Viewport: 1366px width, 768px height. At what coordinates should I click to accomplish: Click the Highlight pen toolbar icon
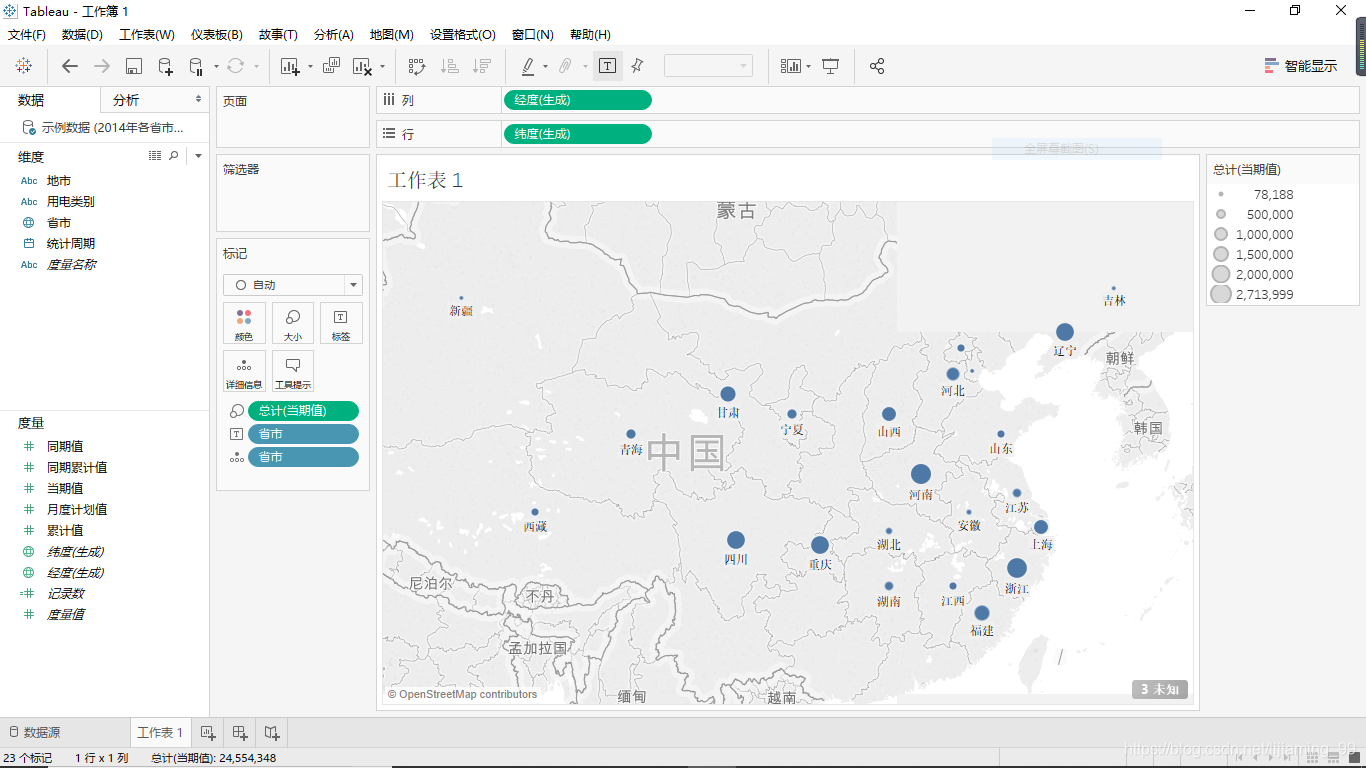(x=528, y=66)
